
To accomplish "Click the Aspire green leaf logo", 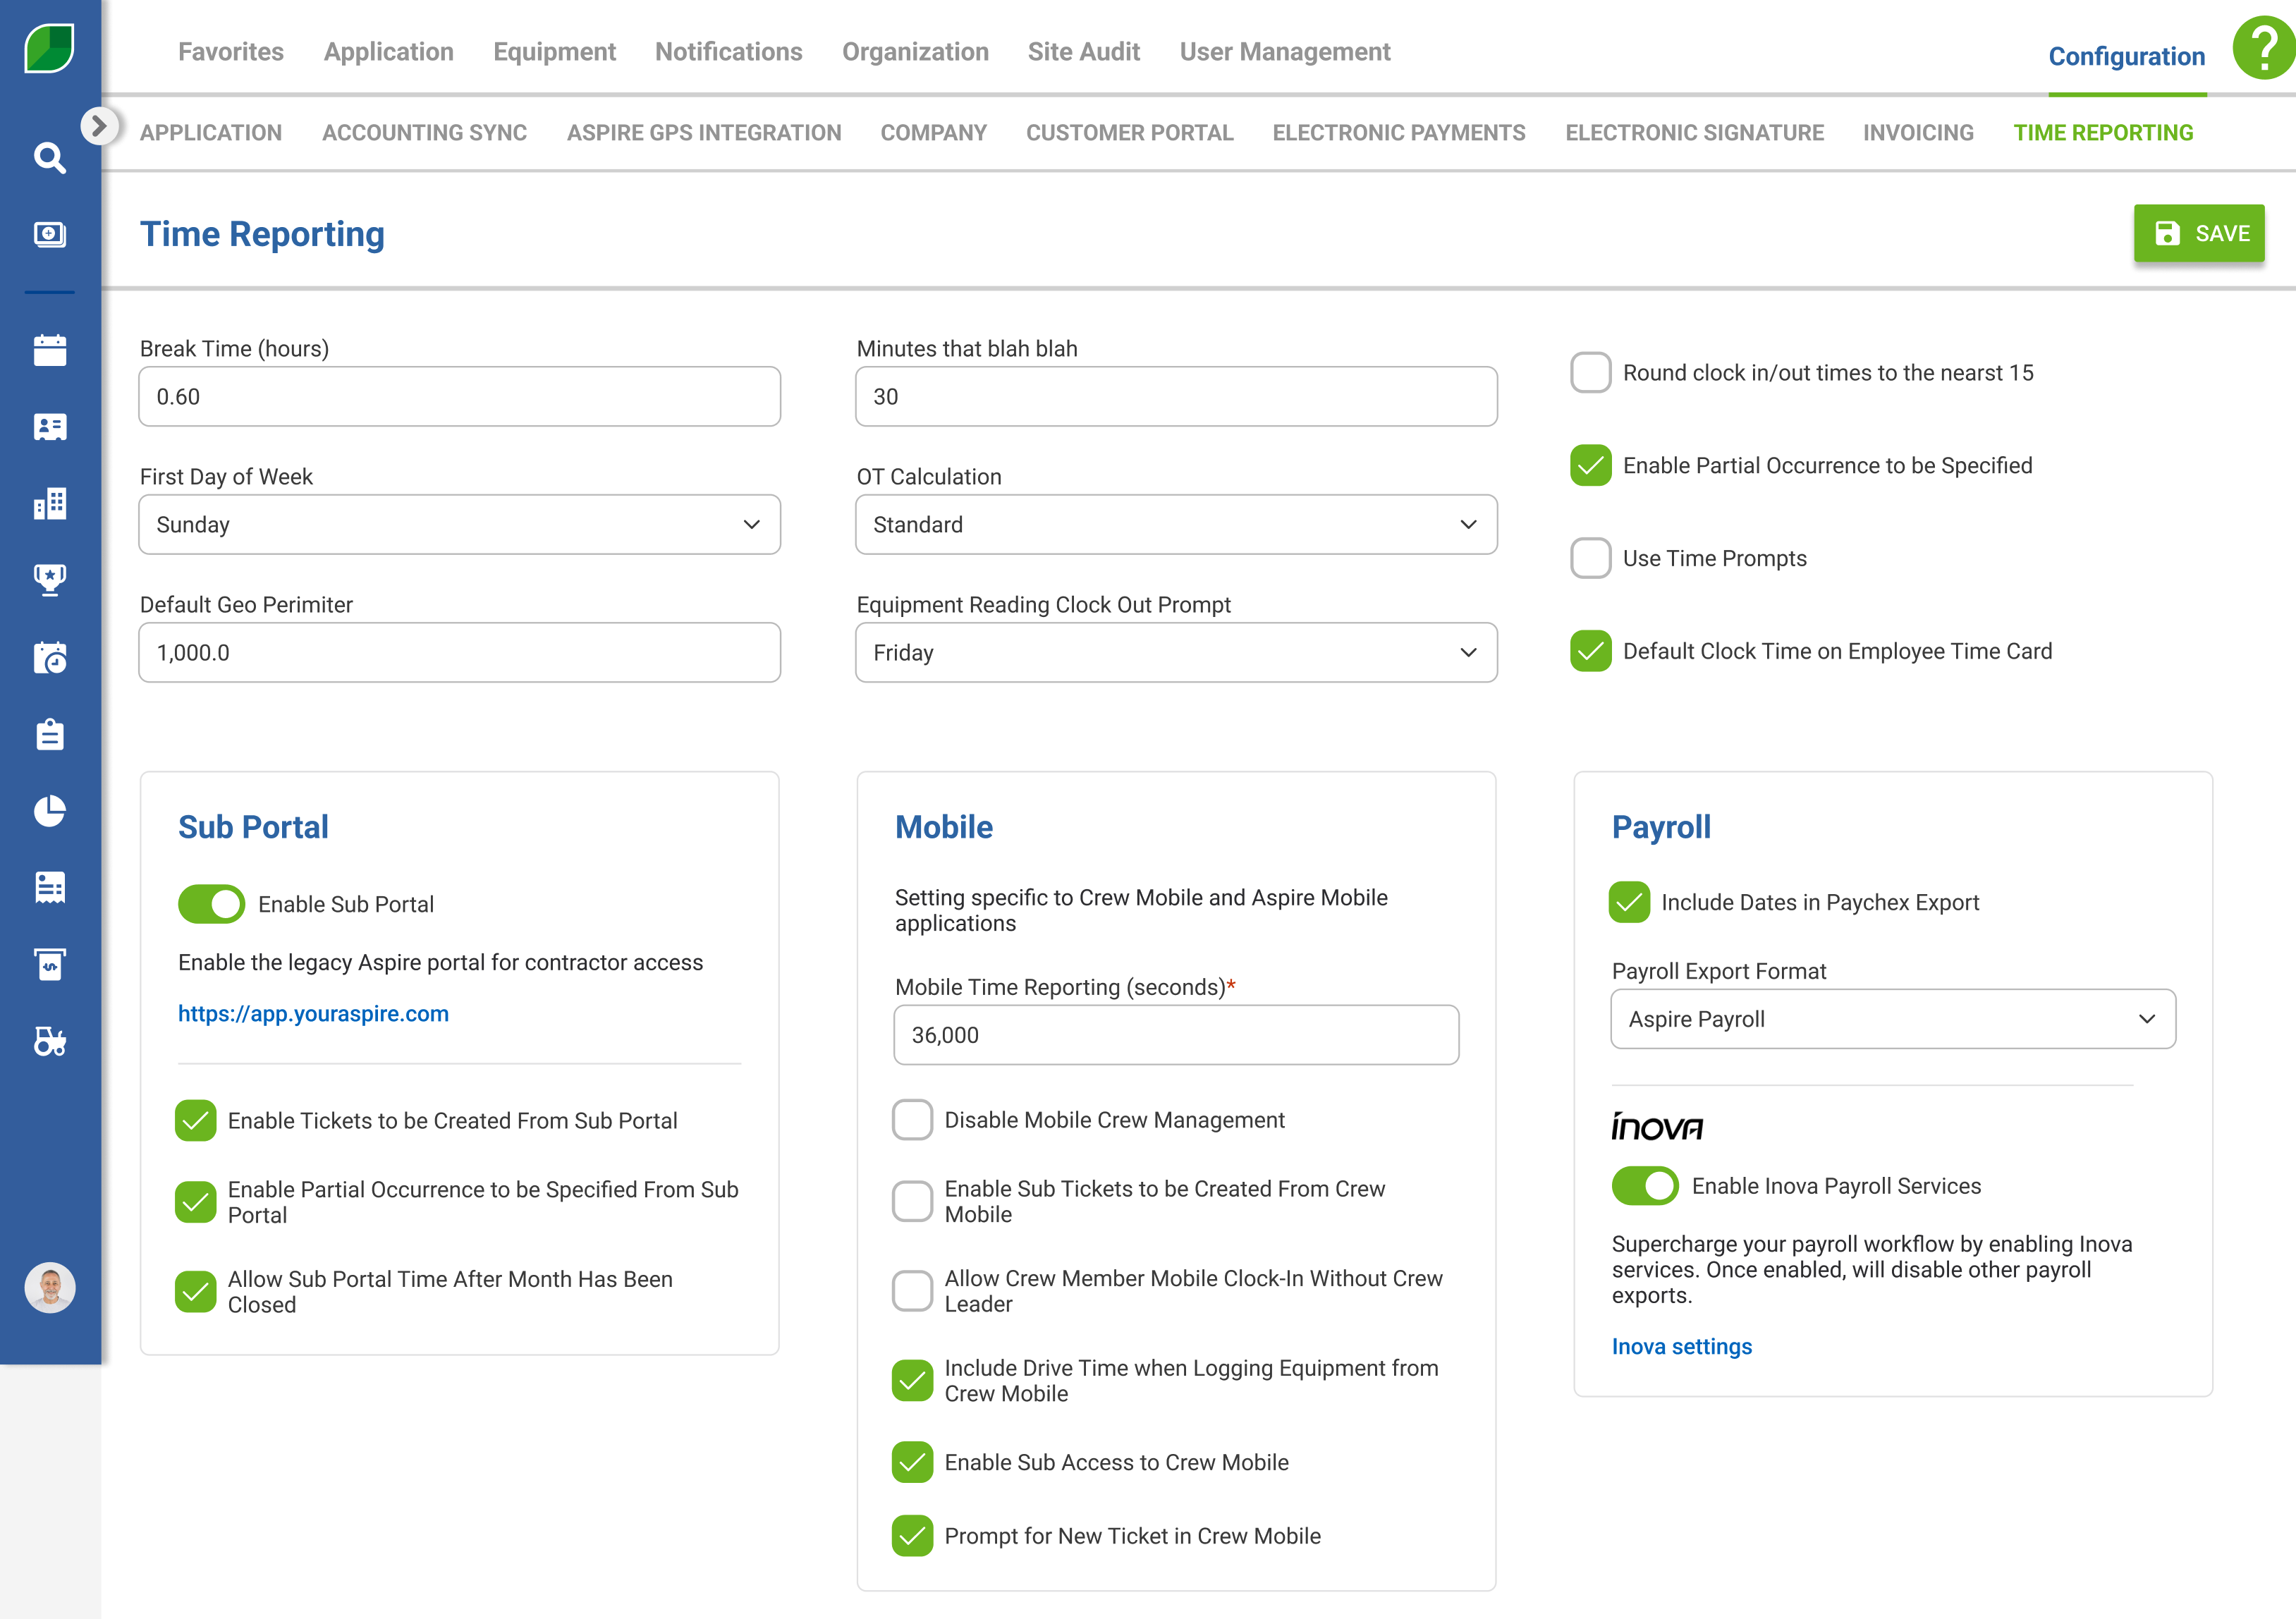I will pos(49,48).
